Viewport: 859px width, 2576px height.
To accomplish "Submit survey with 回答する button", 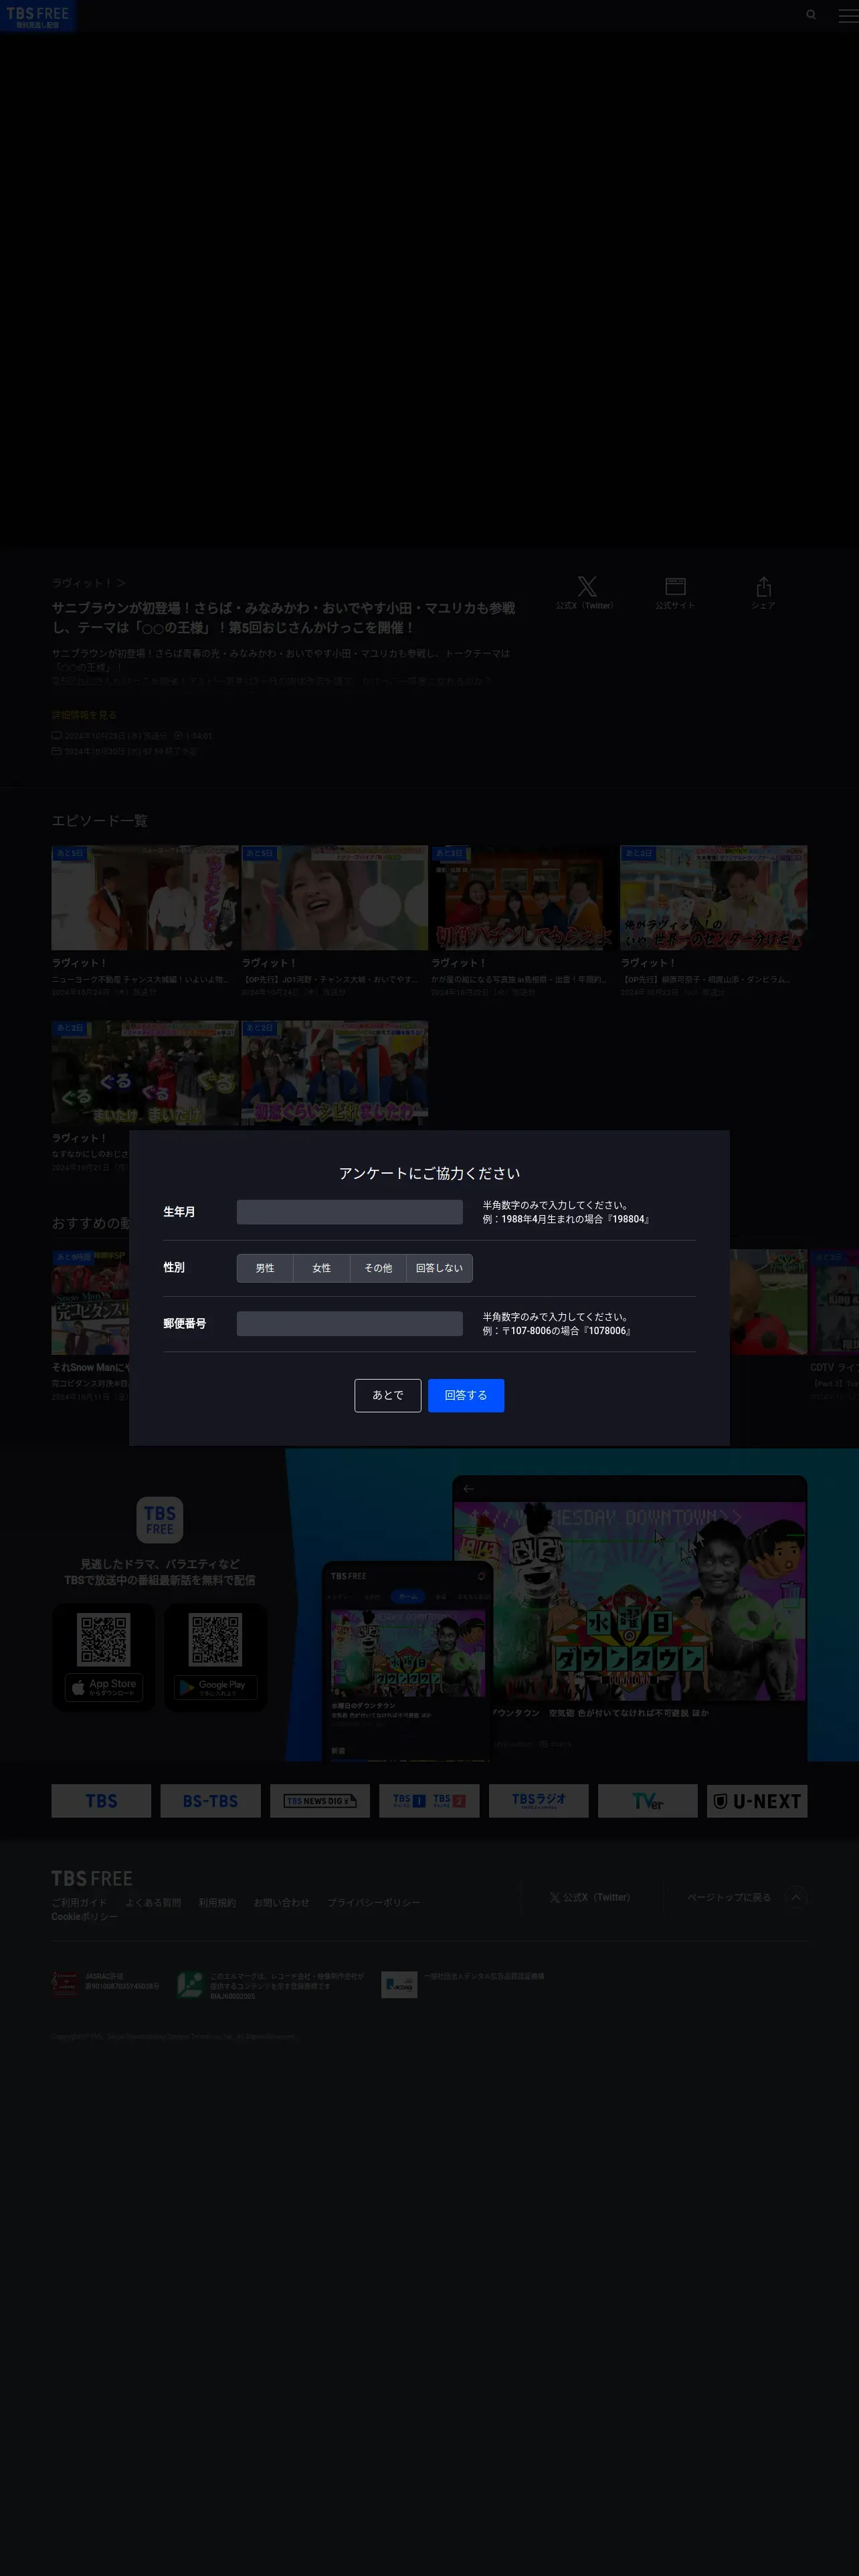I will point(466,1395).
